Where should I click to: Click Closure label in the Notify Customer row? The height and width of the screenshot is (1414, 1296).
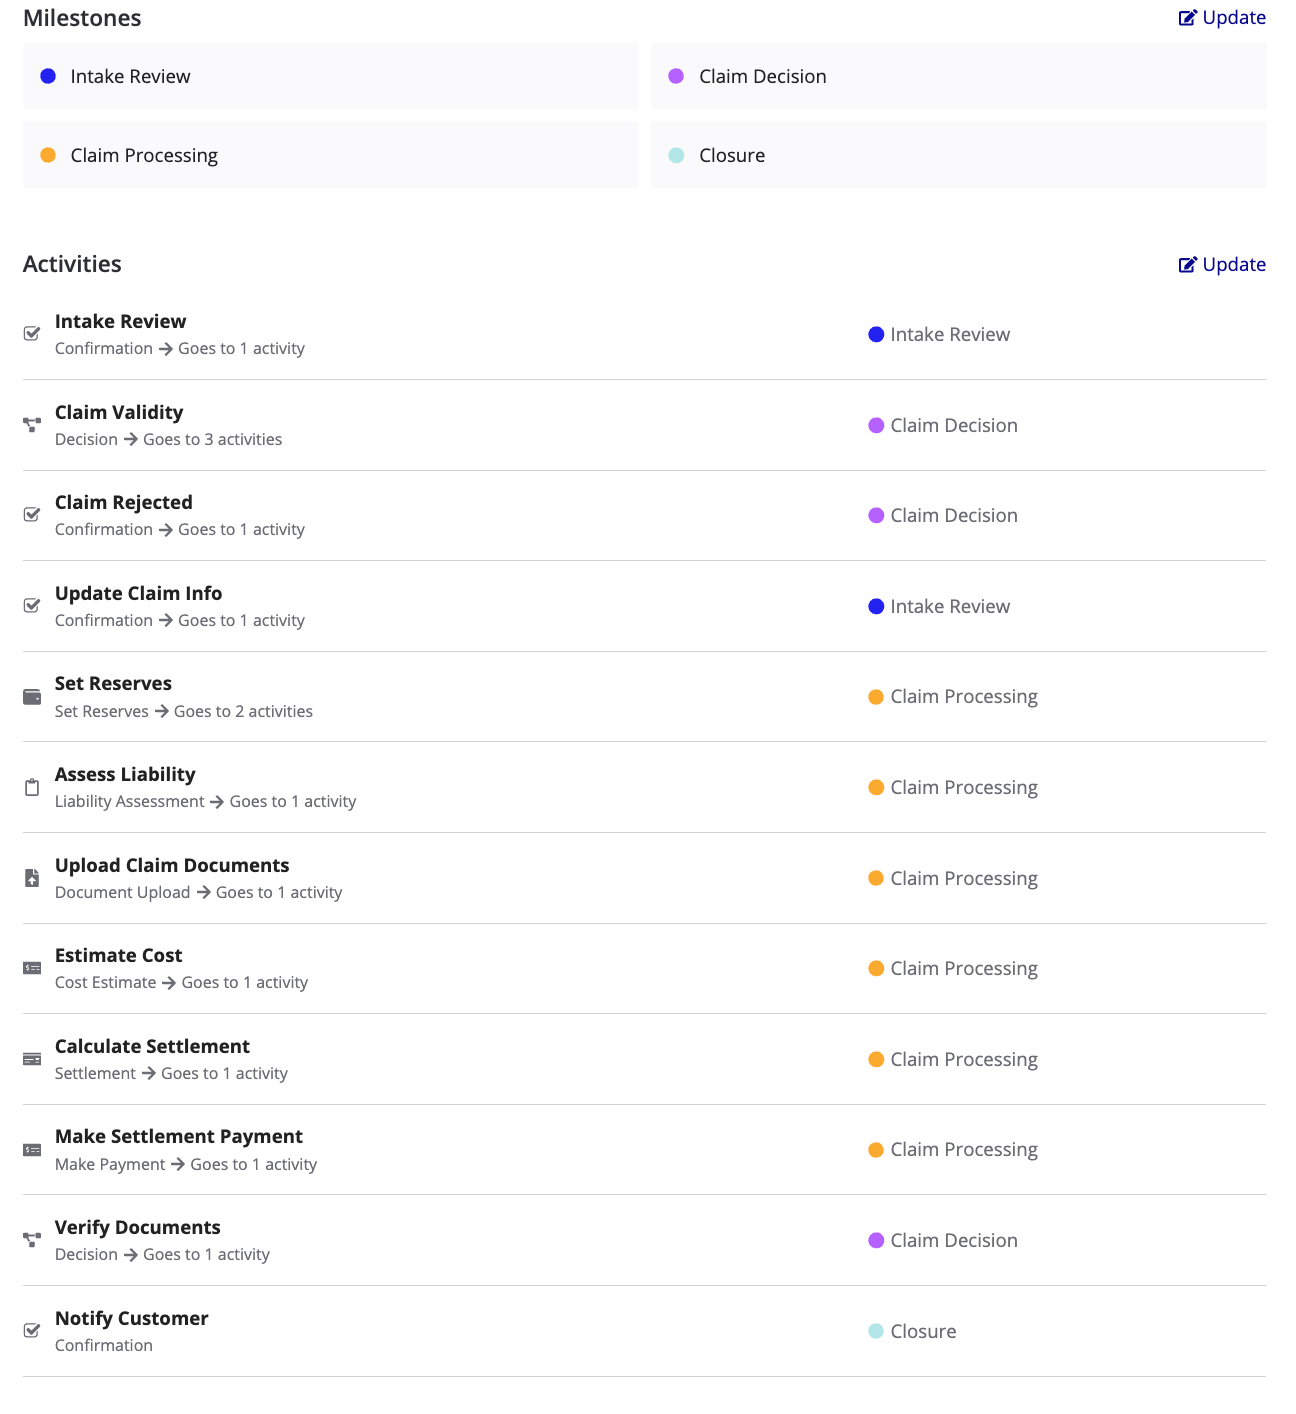pyautogui.click(x=923, y=1331)
